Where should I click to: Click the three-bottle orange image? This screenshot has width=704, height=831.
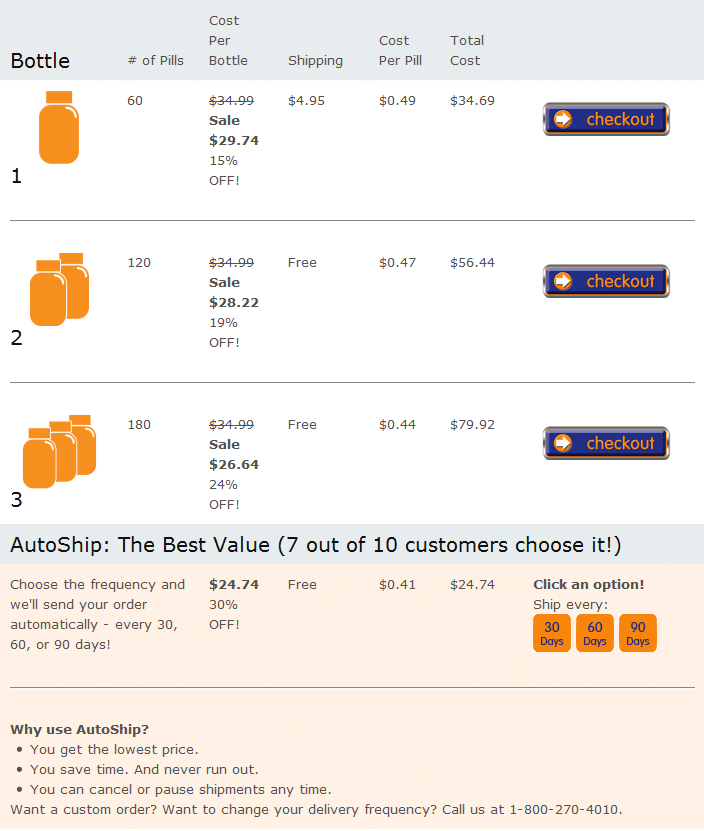59,452
